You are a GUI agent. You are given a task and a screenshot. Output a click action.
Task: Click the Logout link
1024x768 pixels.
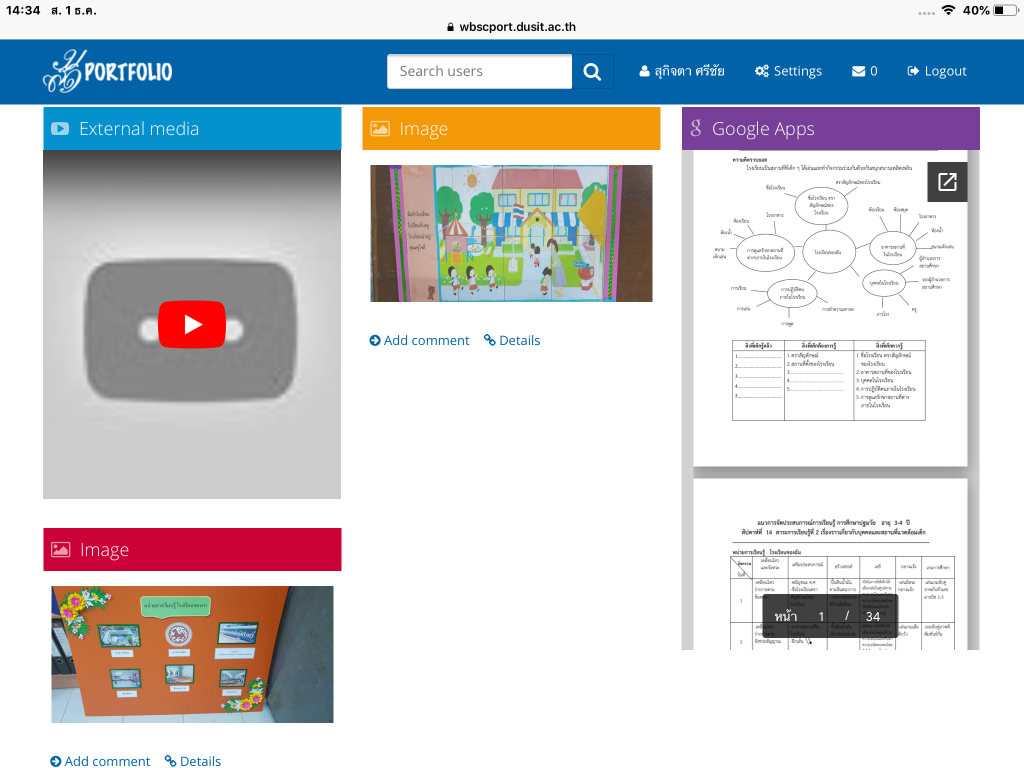(x=936, y=71)
